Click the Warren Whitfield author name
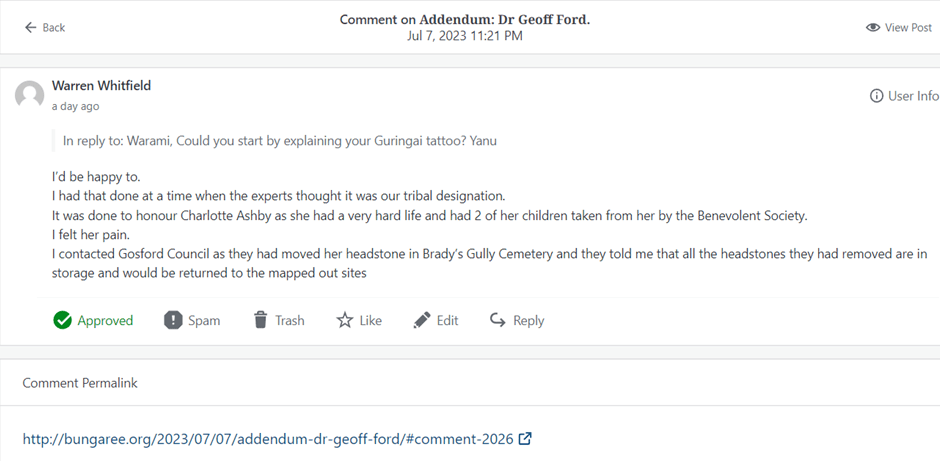940x461 pixels. 101,86
